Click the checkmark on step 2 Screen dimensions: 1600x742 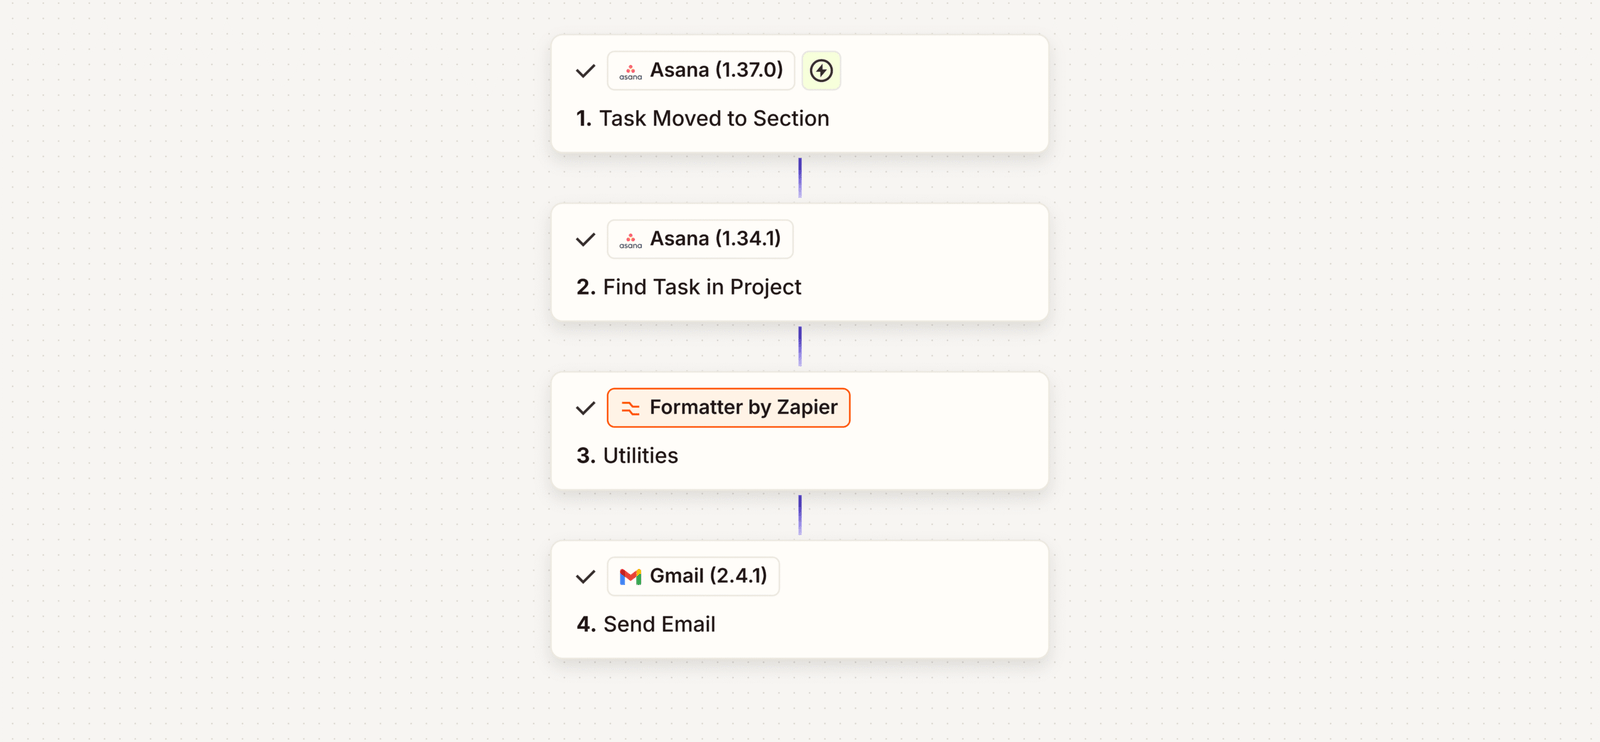pyautogui.click(x=586, y=240)
